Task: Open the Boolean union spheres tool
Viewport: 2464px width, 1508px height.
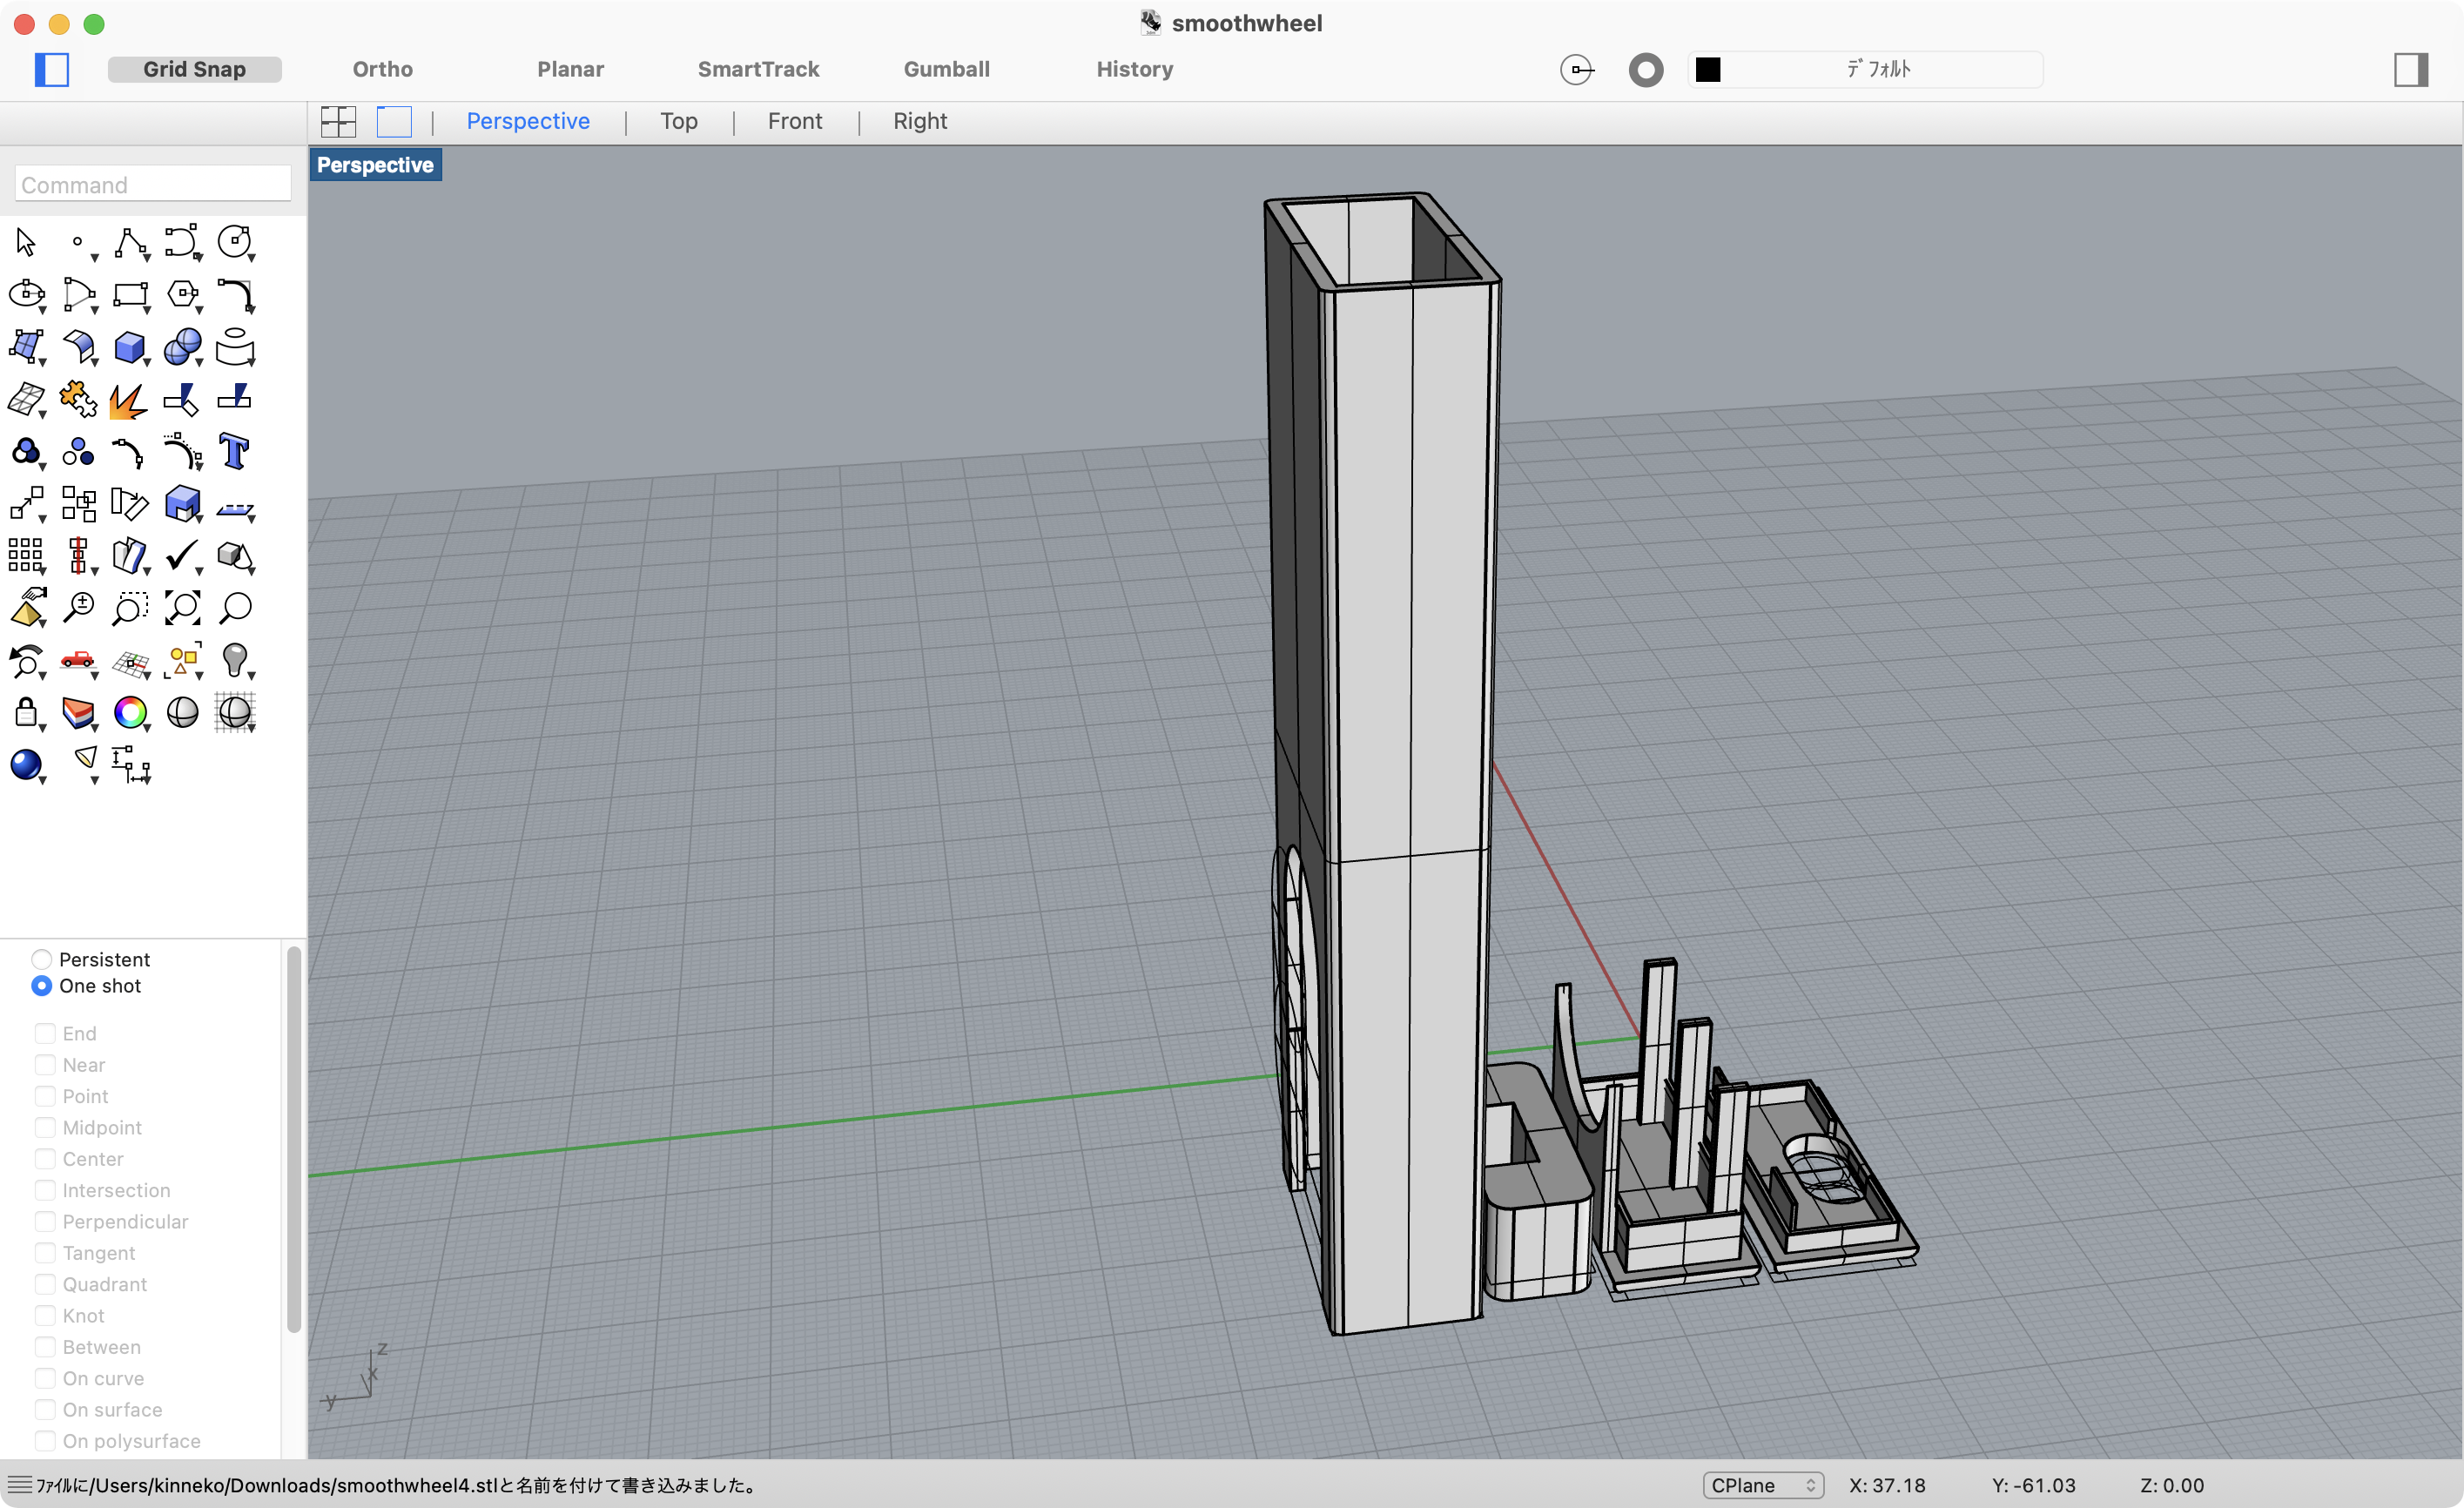Action: tap(182, 347)
